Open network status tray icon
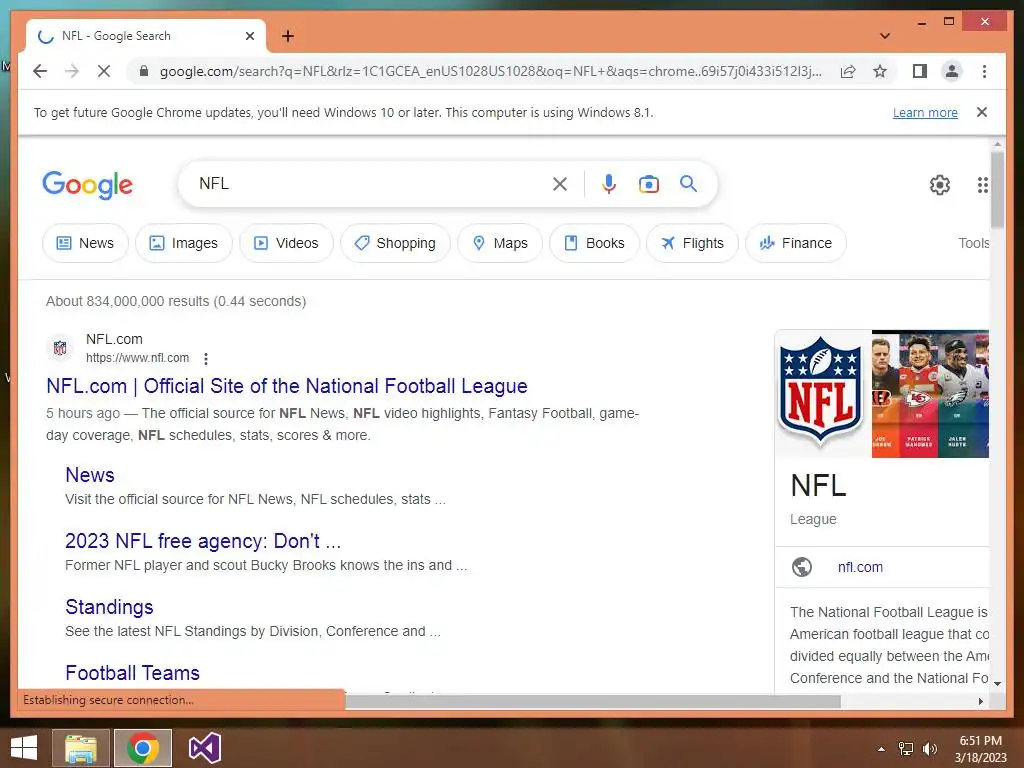The width and height of the screenshot is (1024, 768). tap(906, 749)
